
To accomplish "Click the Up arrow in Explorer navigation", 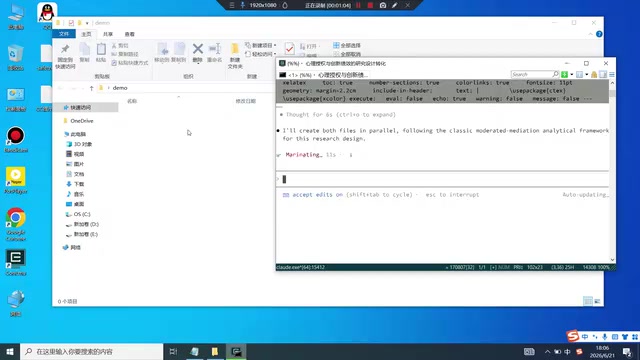I will [x=91, y=88].
